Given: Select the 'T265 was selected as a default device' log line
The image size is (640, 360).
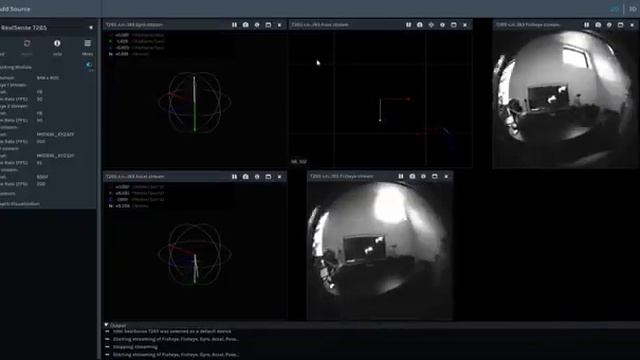Looking at the screenshot, I should pyautogui.click(x=171, y=331).
